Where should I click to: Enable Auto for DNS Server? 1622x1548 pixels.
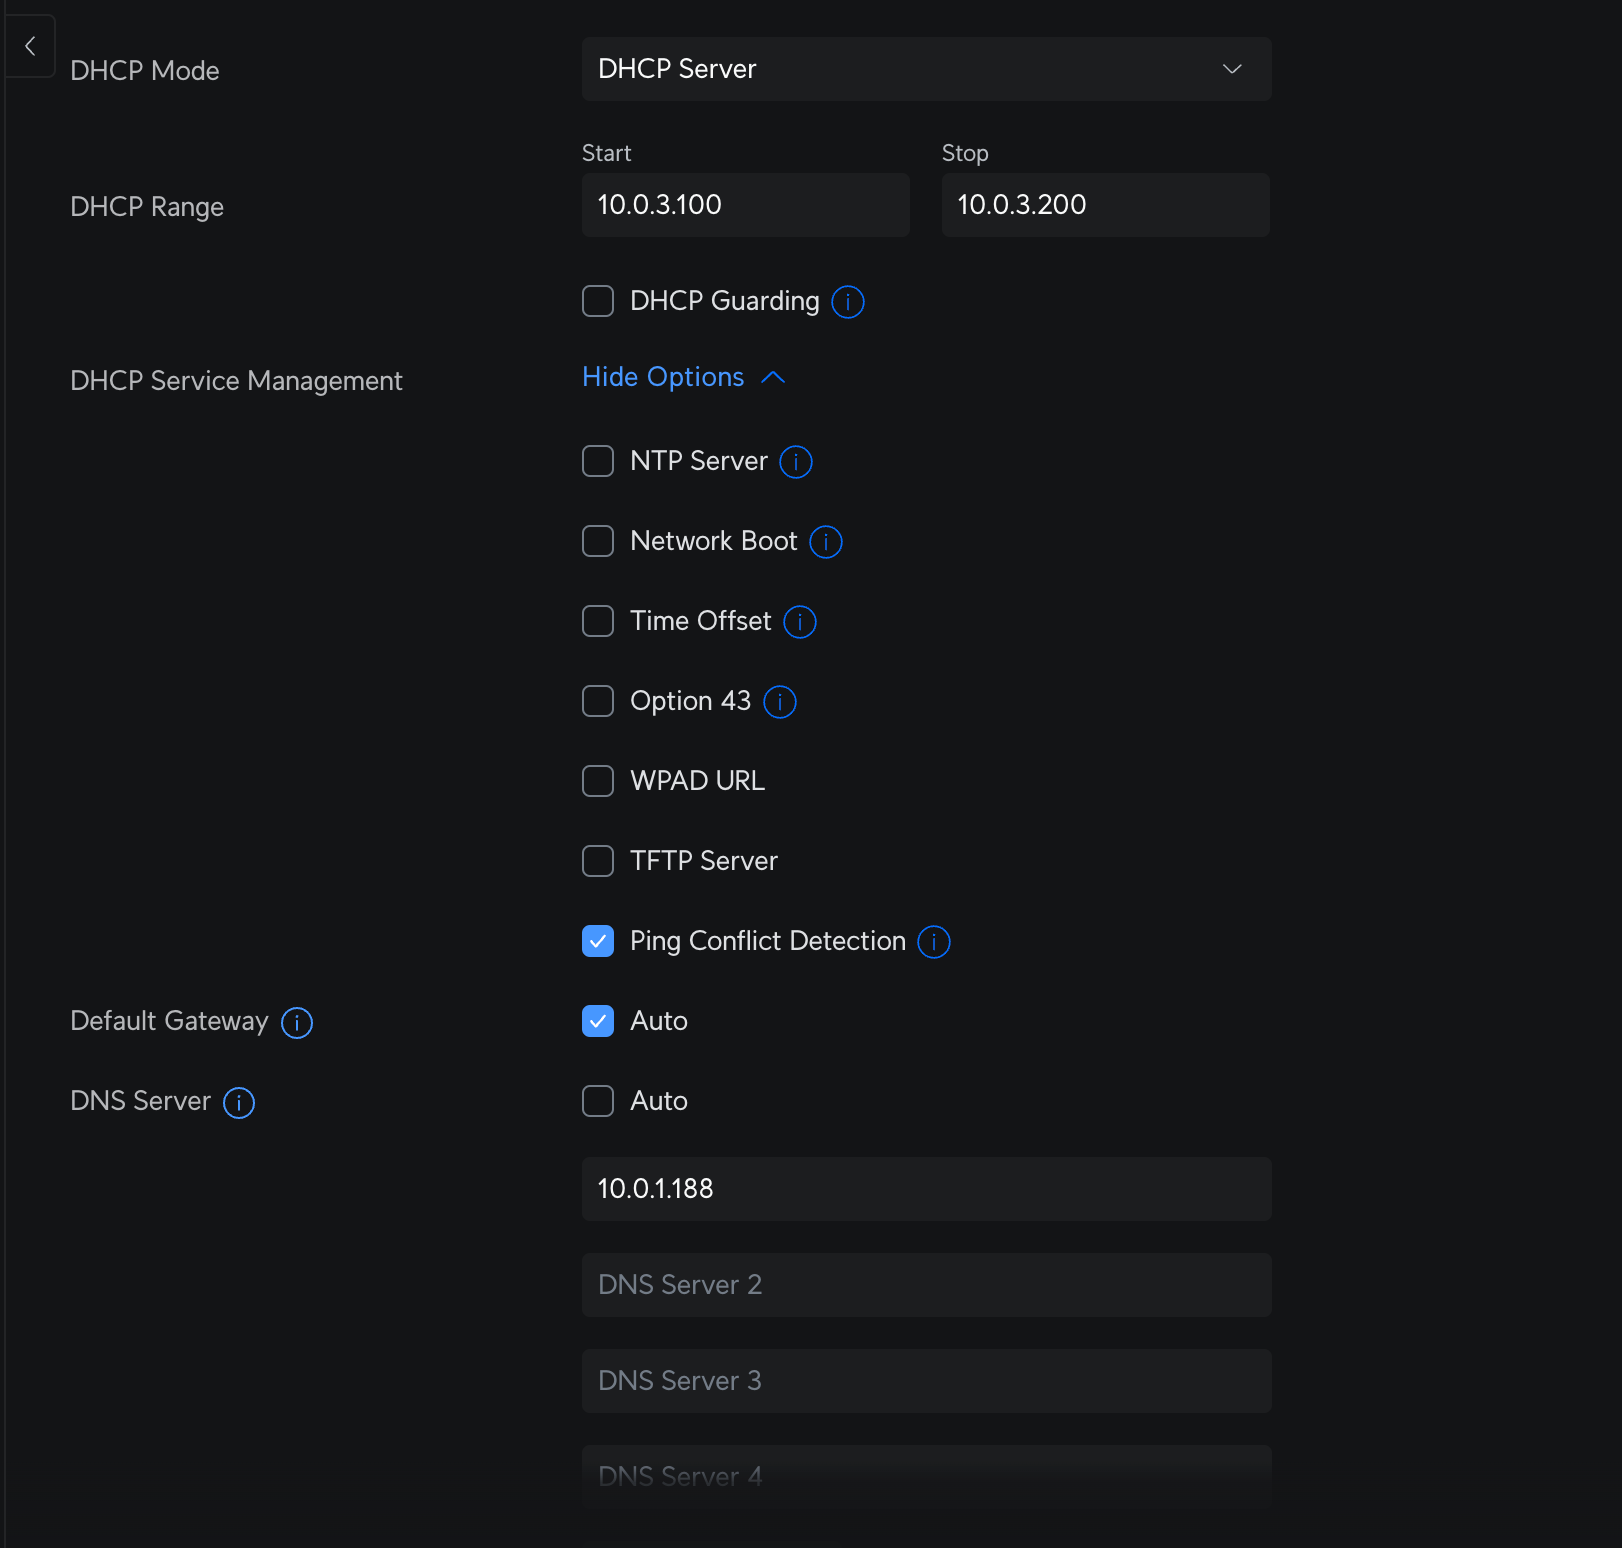pyautogui.click(x=598, y=1101)
